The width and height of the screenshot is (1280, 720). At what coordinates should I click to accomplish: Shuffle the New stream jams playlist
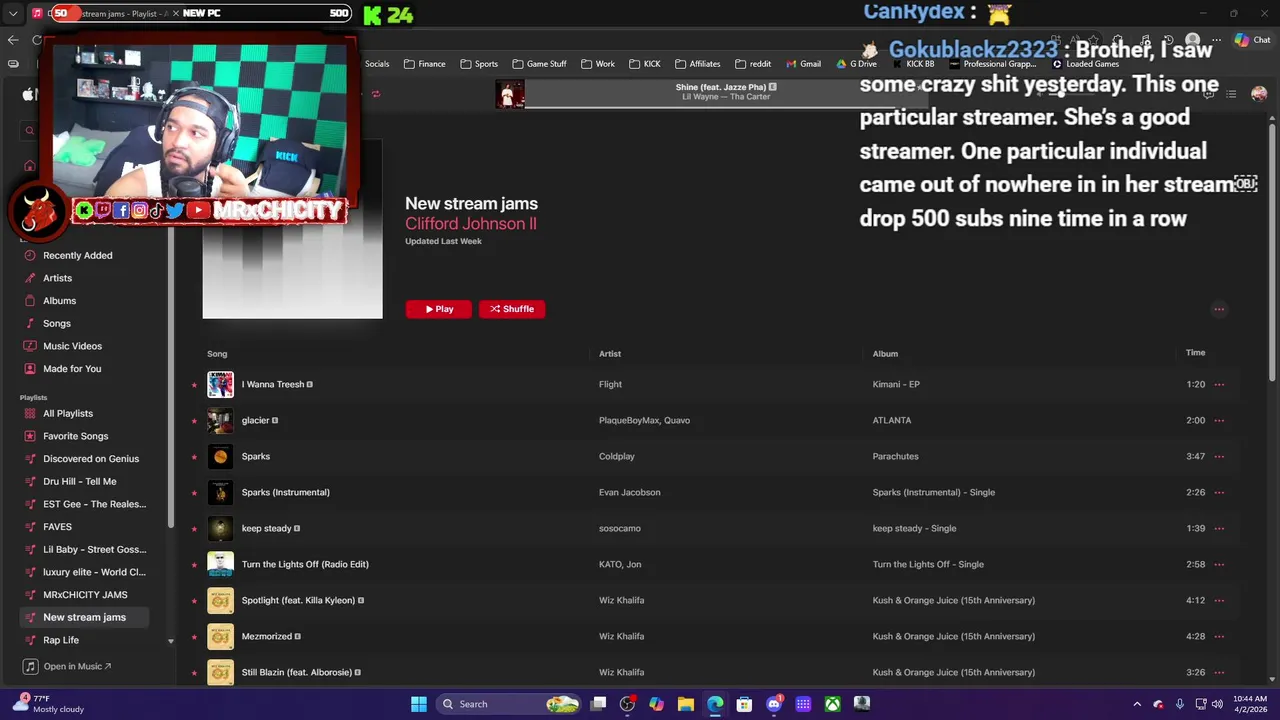pos(512,309)
